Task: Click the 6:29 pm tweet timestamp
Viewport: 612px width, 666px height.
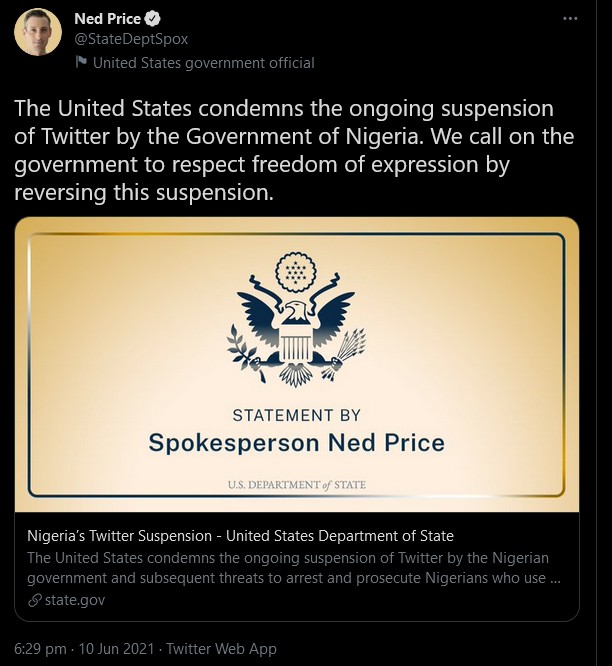Action: (x=38, y=649)
